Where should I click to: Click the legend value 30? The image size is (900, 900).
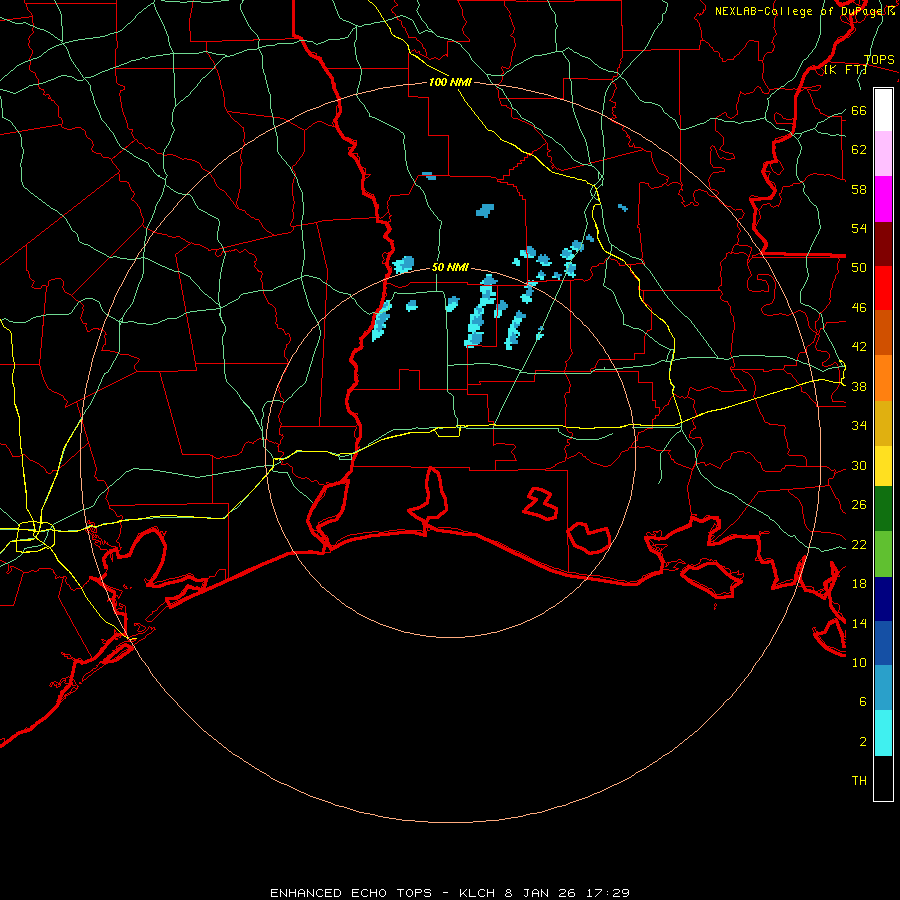coord(859,465)
